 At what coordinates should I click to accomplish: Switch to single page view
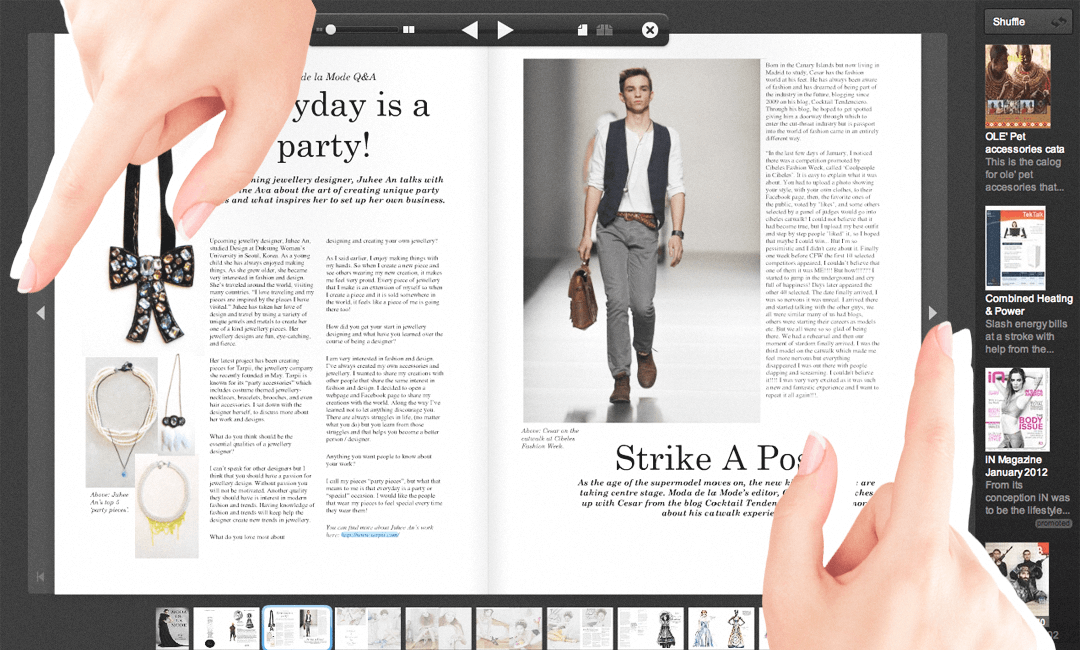click(583, 30)
